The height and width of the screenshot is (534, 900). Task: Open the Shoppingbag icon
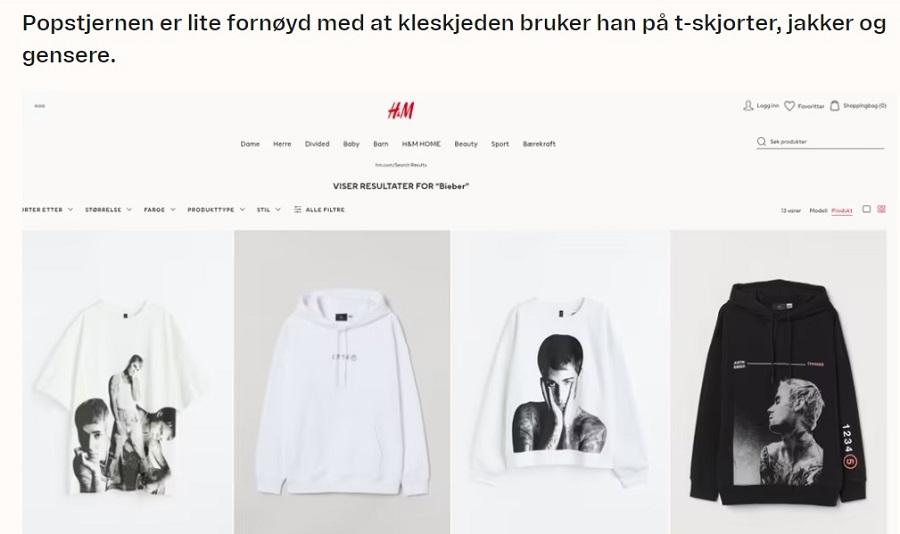[835, 106]
